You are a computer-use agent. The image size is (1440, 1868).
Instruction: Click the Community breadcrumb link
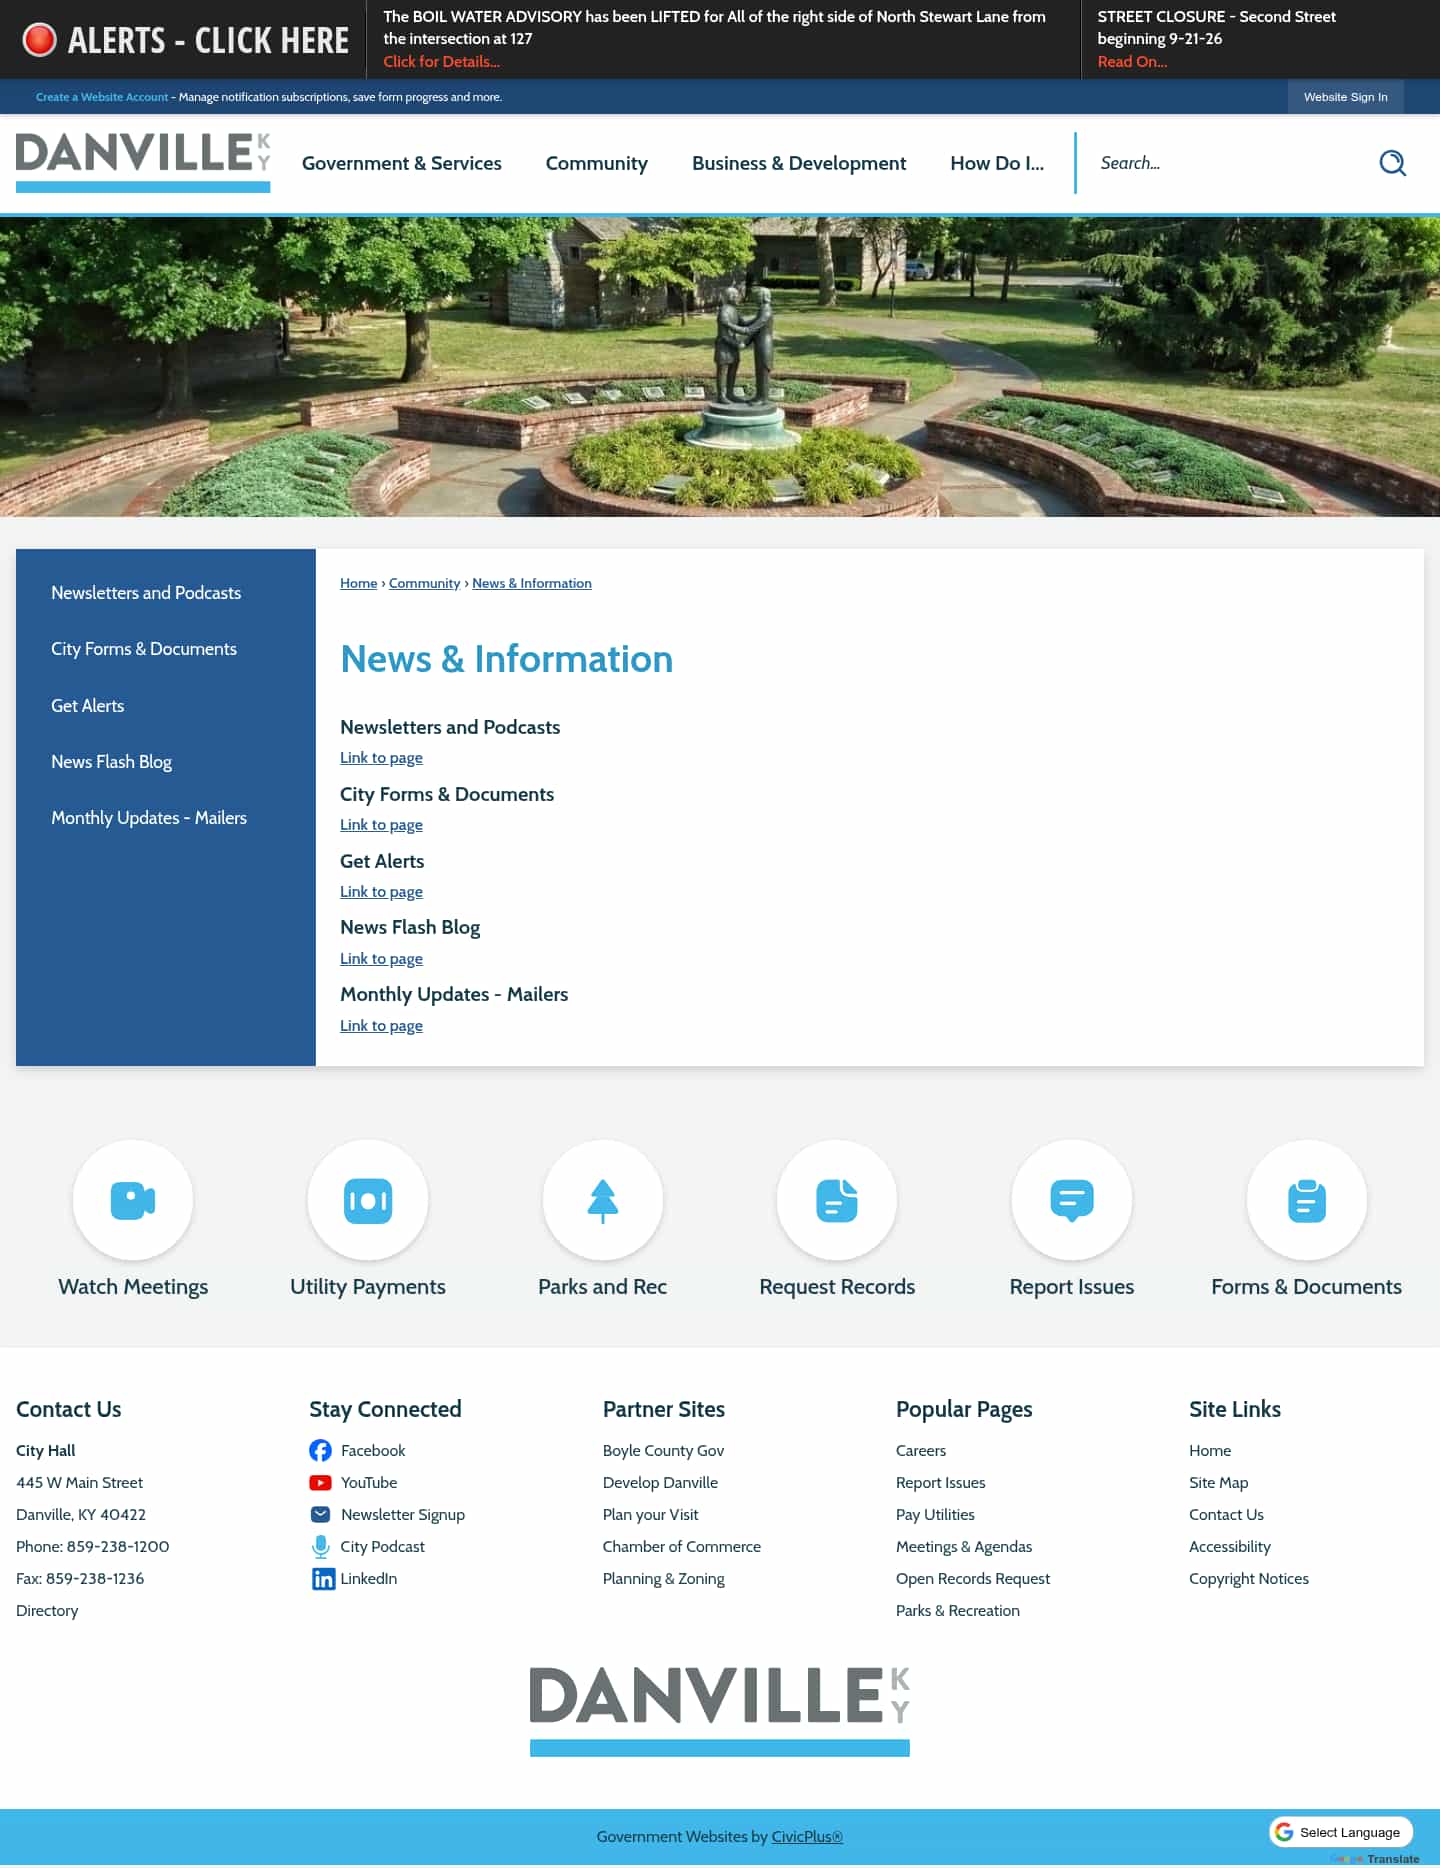coord(424,583)
